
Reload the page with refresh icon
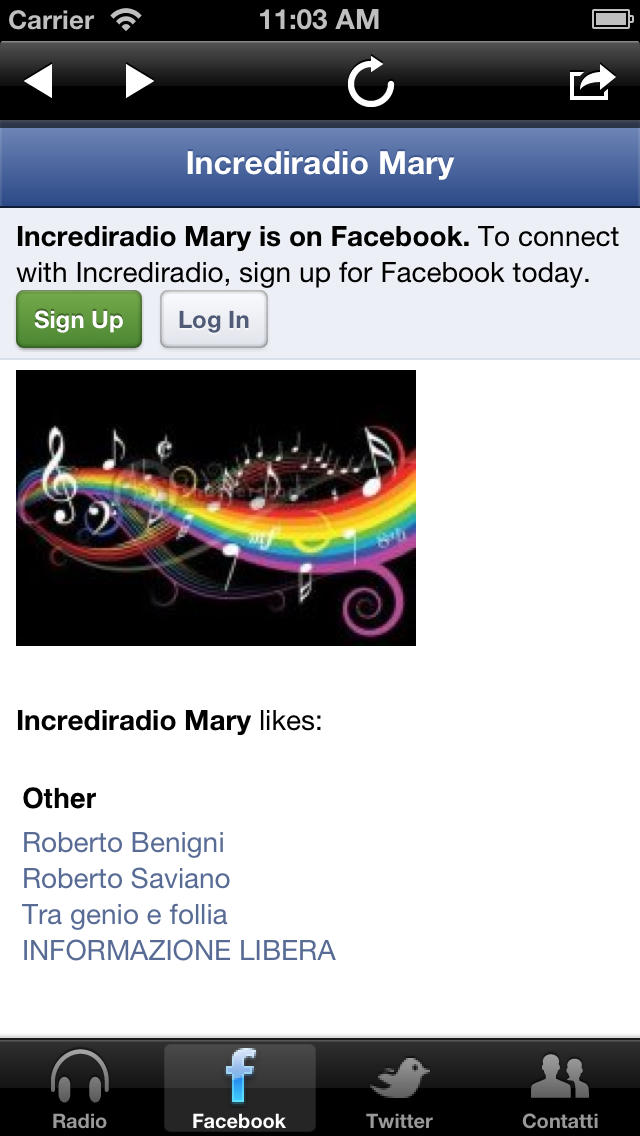pos(370,82)
